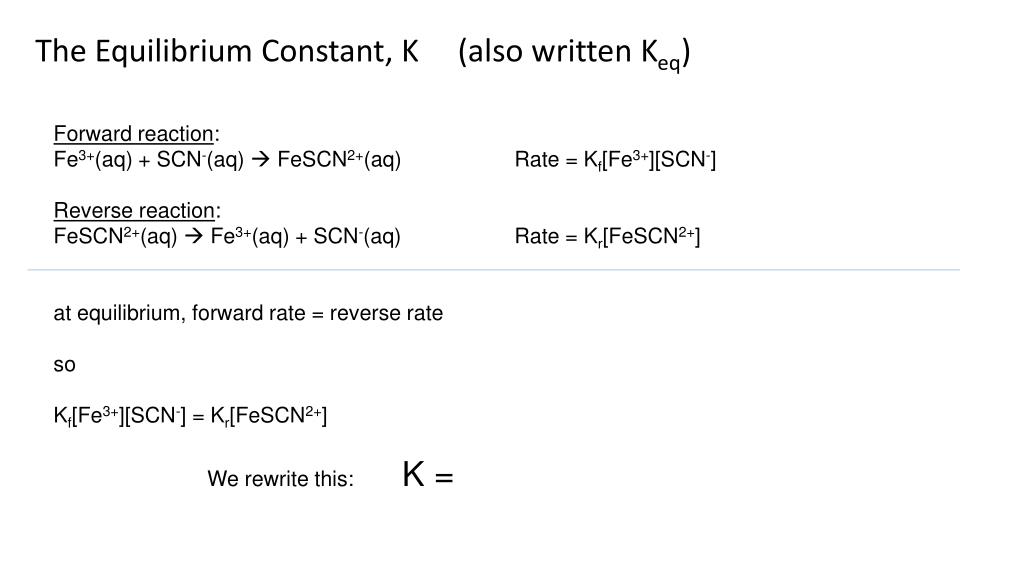This screenshot has width=1024, height=576.
Task: Click the slide title 'The Equilibrium Constant, K'
Action: point(227,51)
